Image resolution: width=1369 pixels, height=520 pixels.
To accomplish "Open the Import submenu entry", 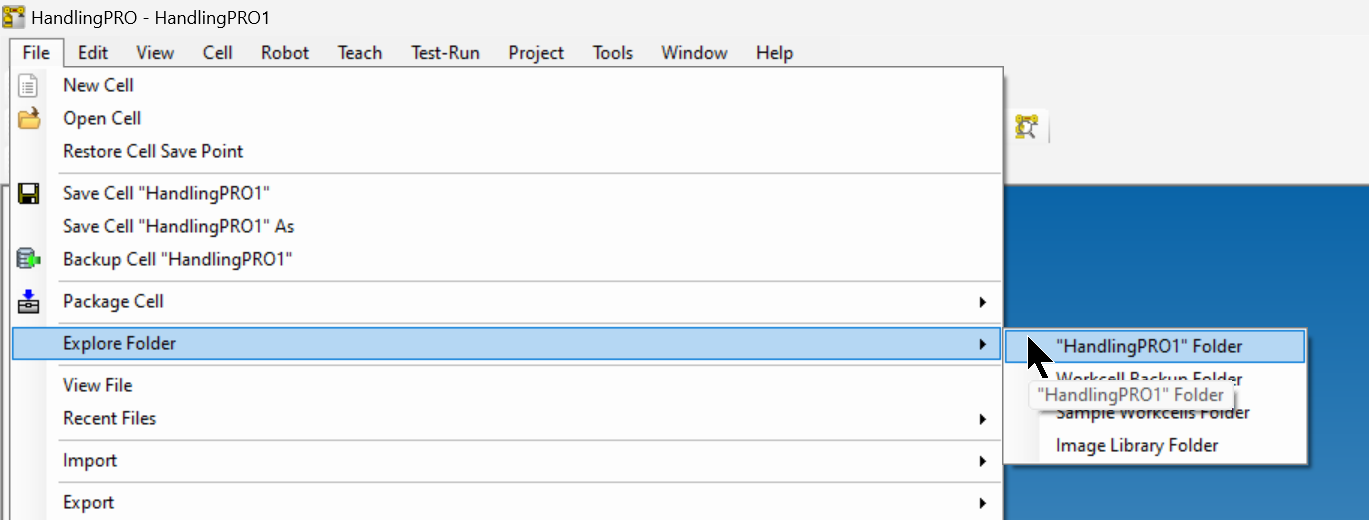I will click(x=506, y=461).
